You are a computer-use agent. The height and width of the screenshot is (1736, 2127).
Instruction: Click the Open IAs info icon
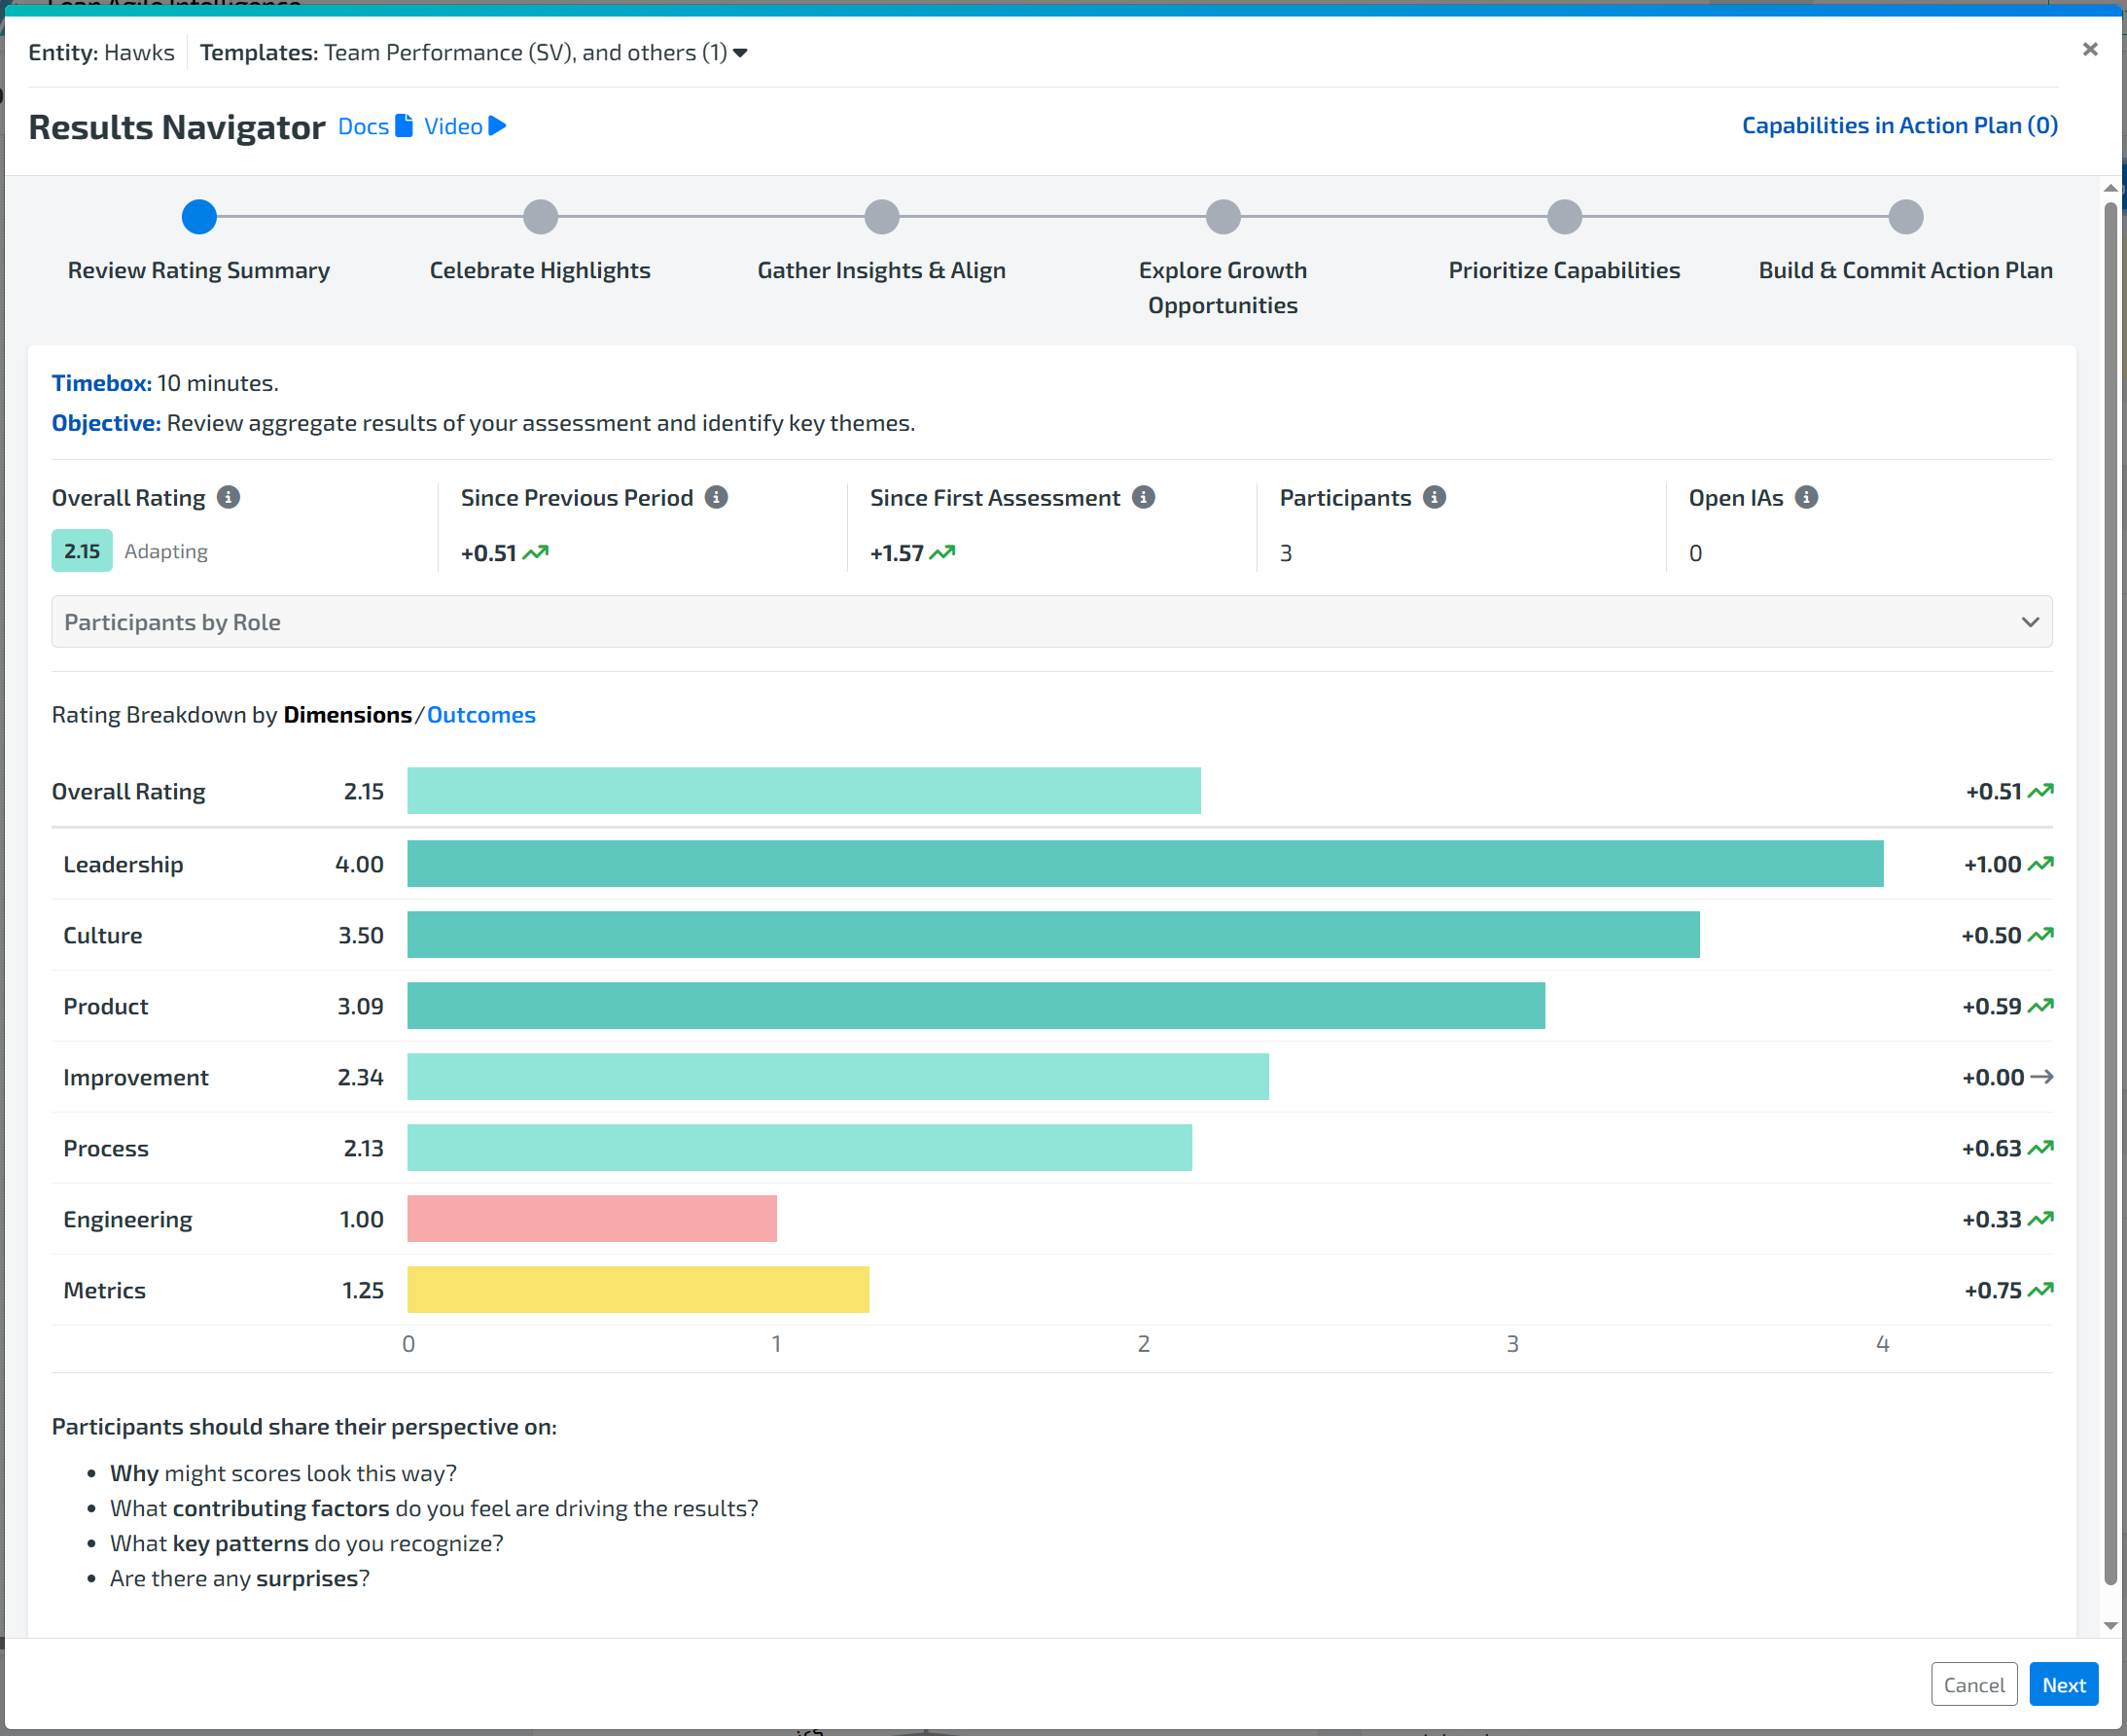click(1806, 497)
